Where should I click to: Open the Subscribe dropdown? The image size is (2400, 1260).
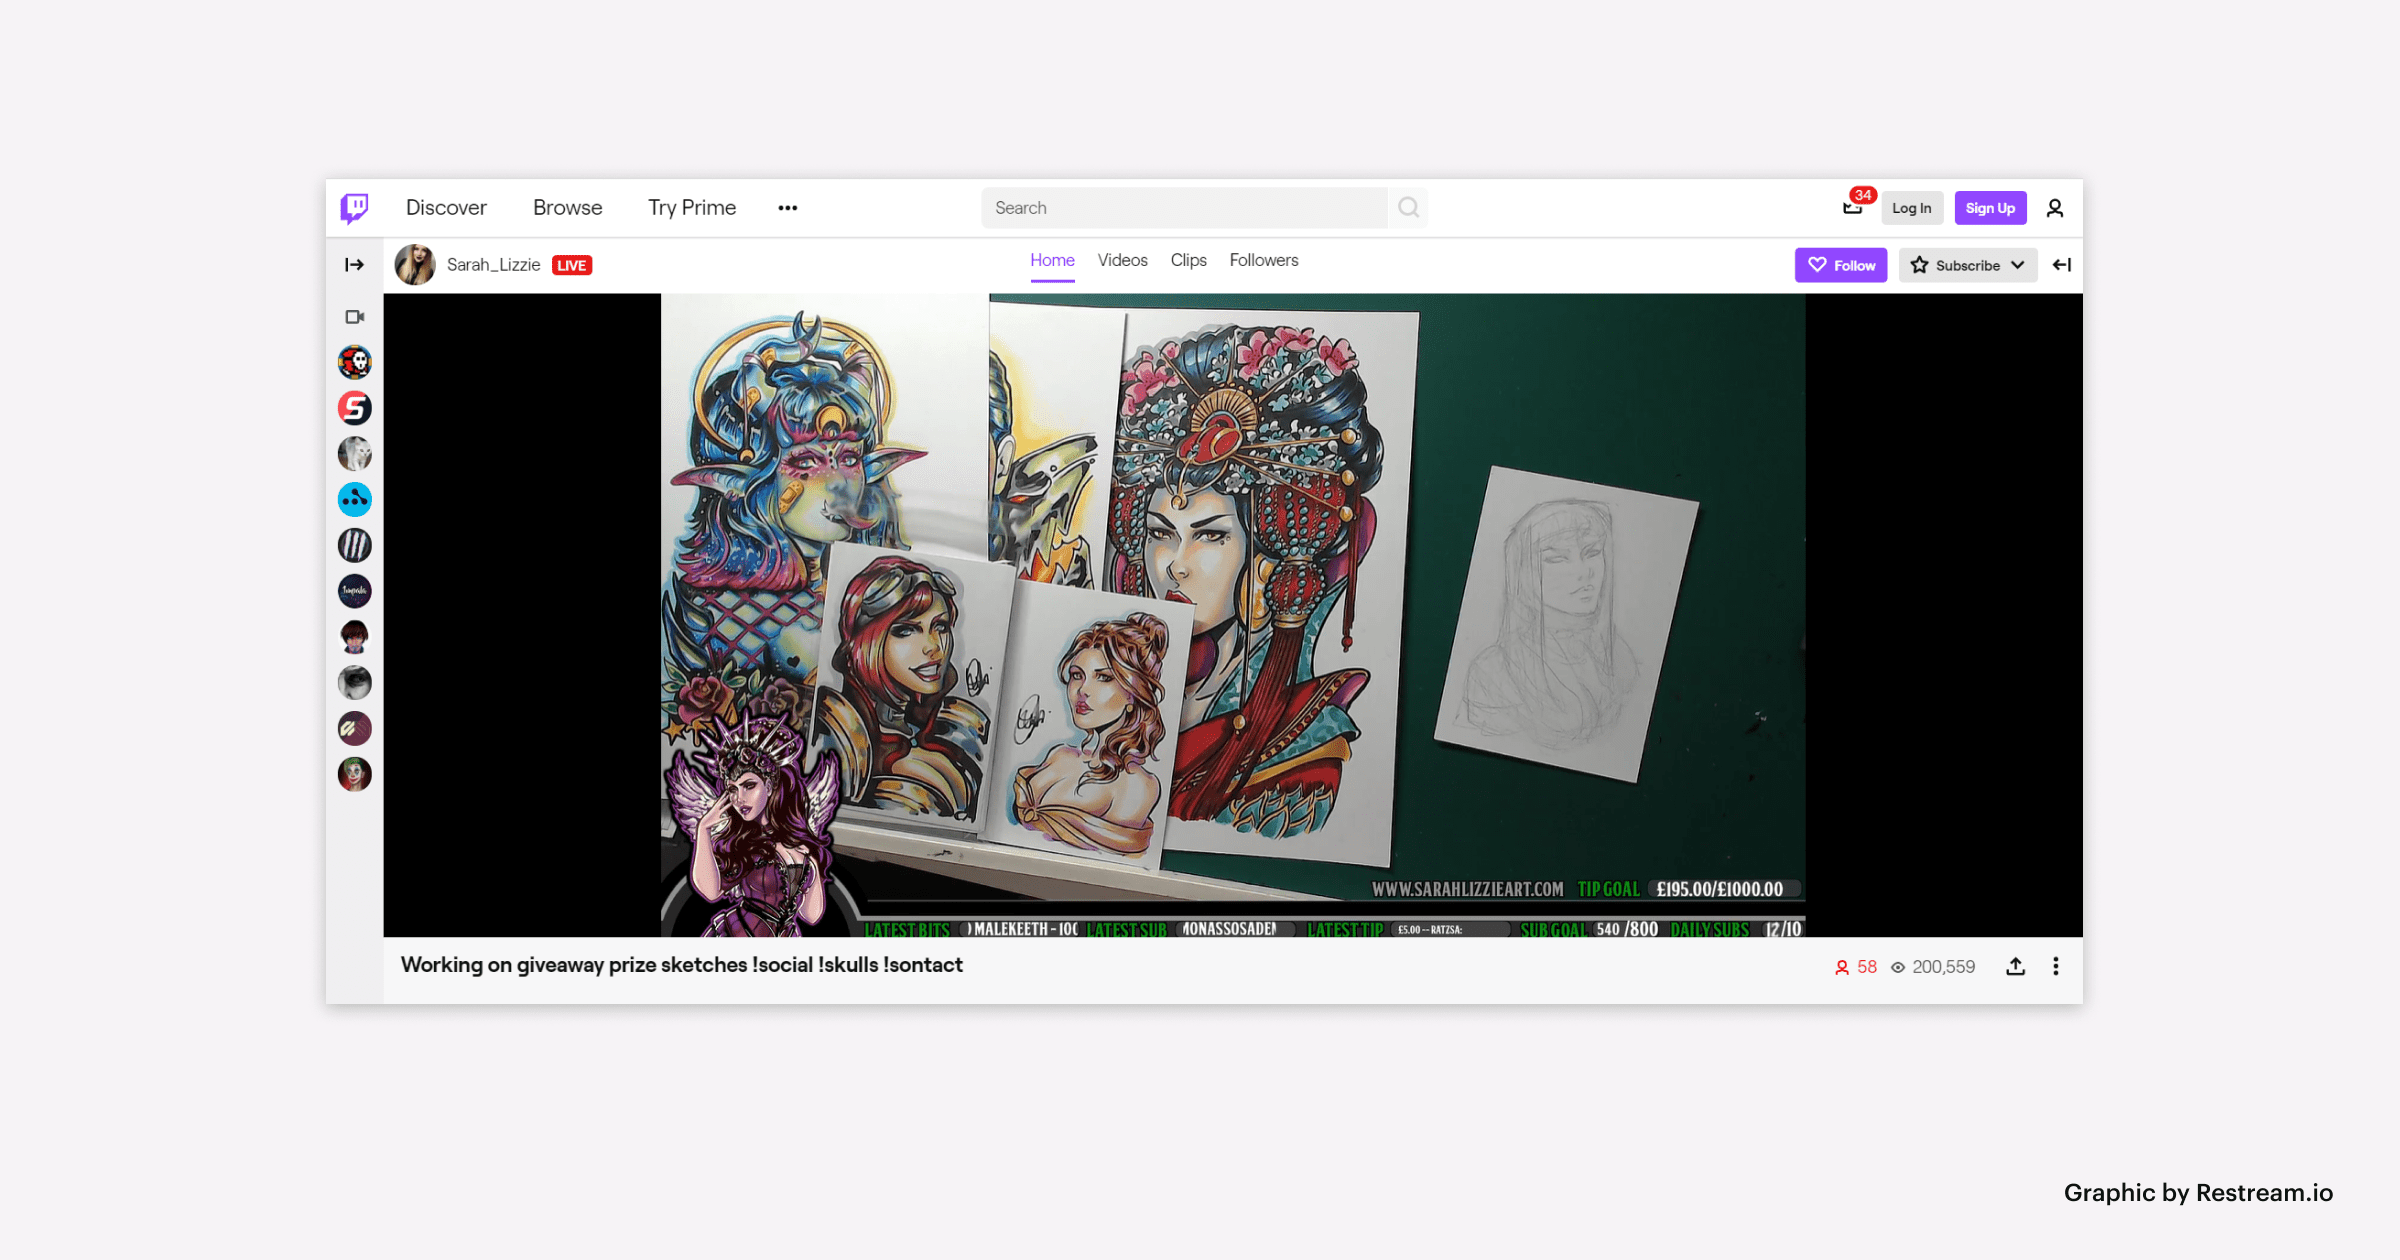coord(1968,265)
